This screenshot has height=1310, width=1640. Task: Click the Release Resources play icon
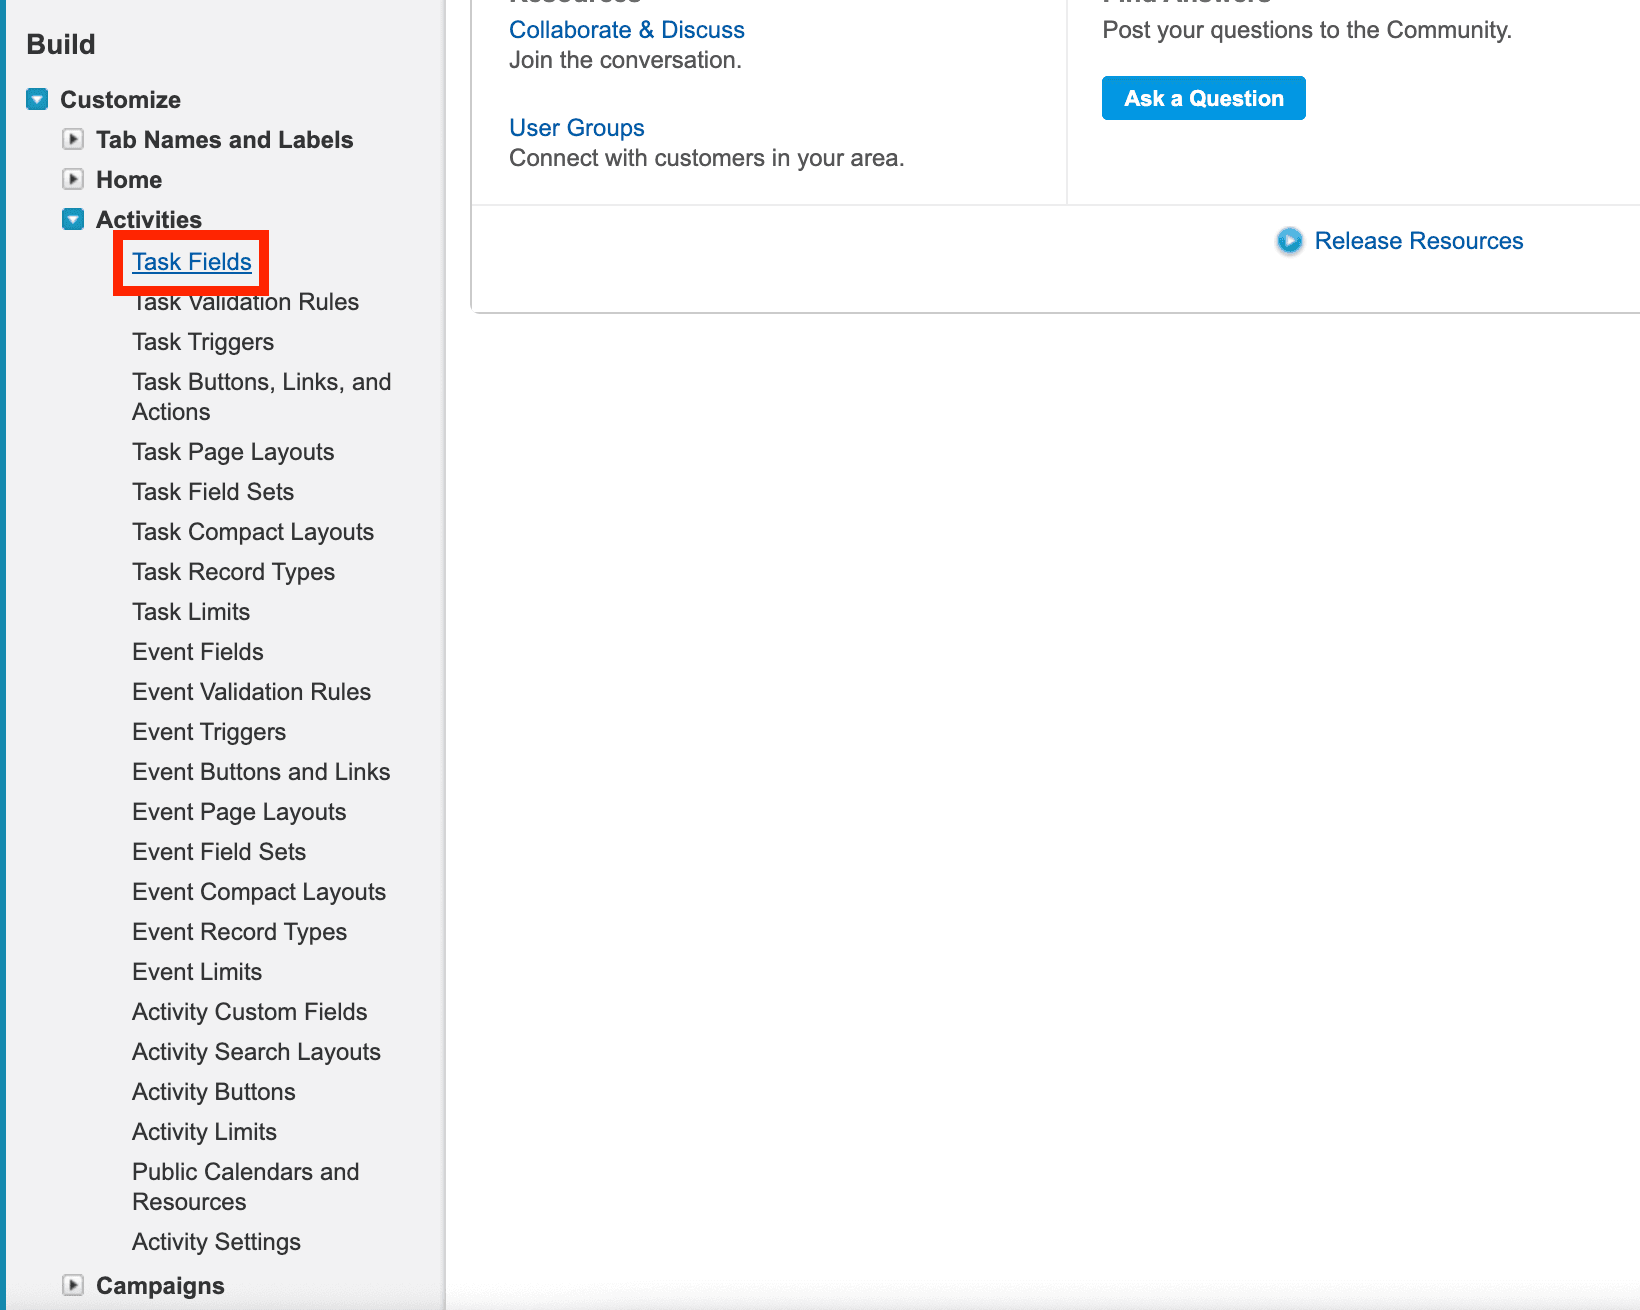click(1289, 241)
